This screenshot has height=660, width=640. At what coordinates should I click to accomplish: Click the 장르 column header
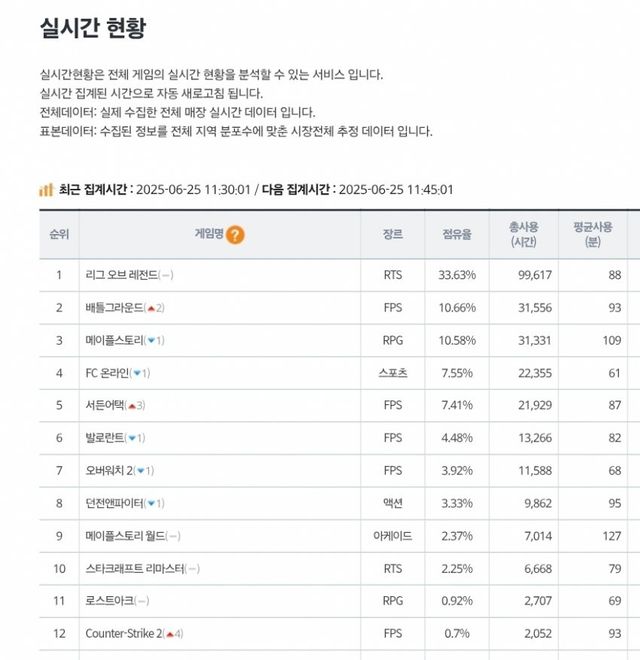pos(392,235)
